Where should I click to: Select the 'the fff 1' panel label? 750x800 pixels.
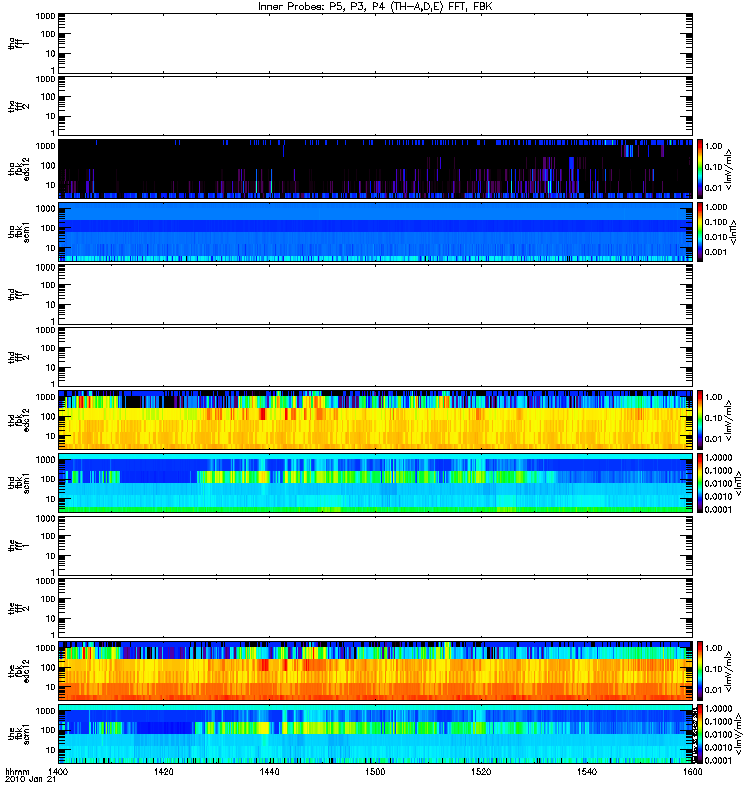[x=19, y=546]
